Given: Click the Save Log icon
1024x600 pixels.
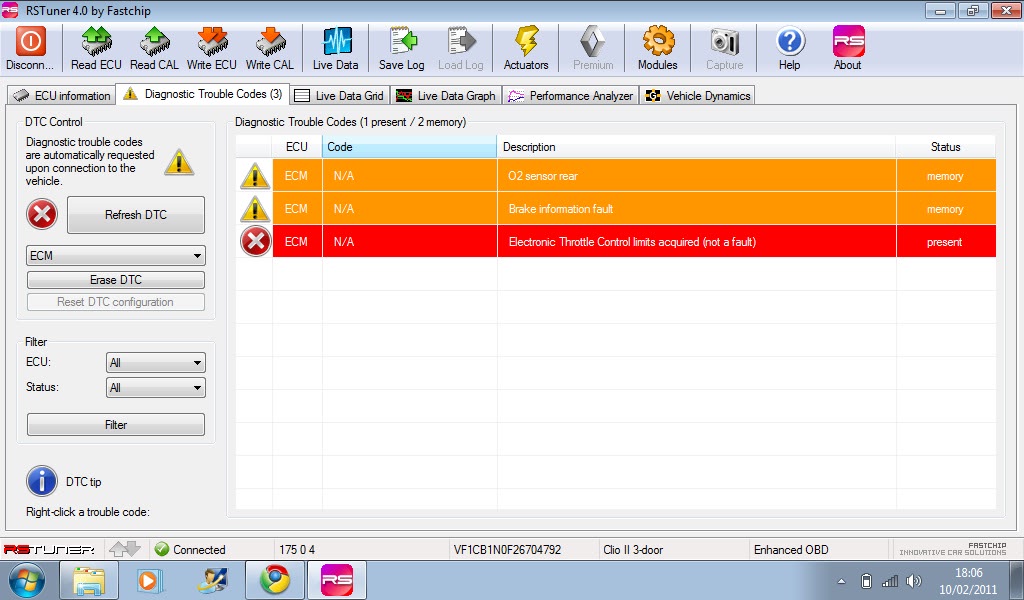Looking at the screenshot, I should (x=402, y=42).
